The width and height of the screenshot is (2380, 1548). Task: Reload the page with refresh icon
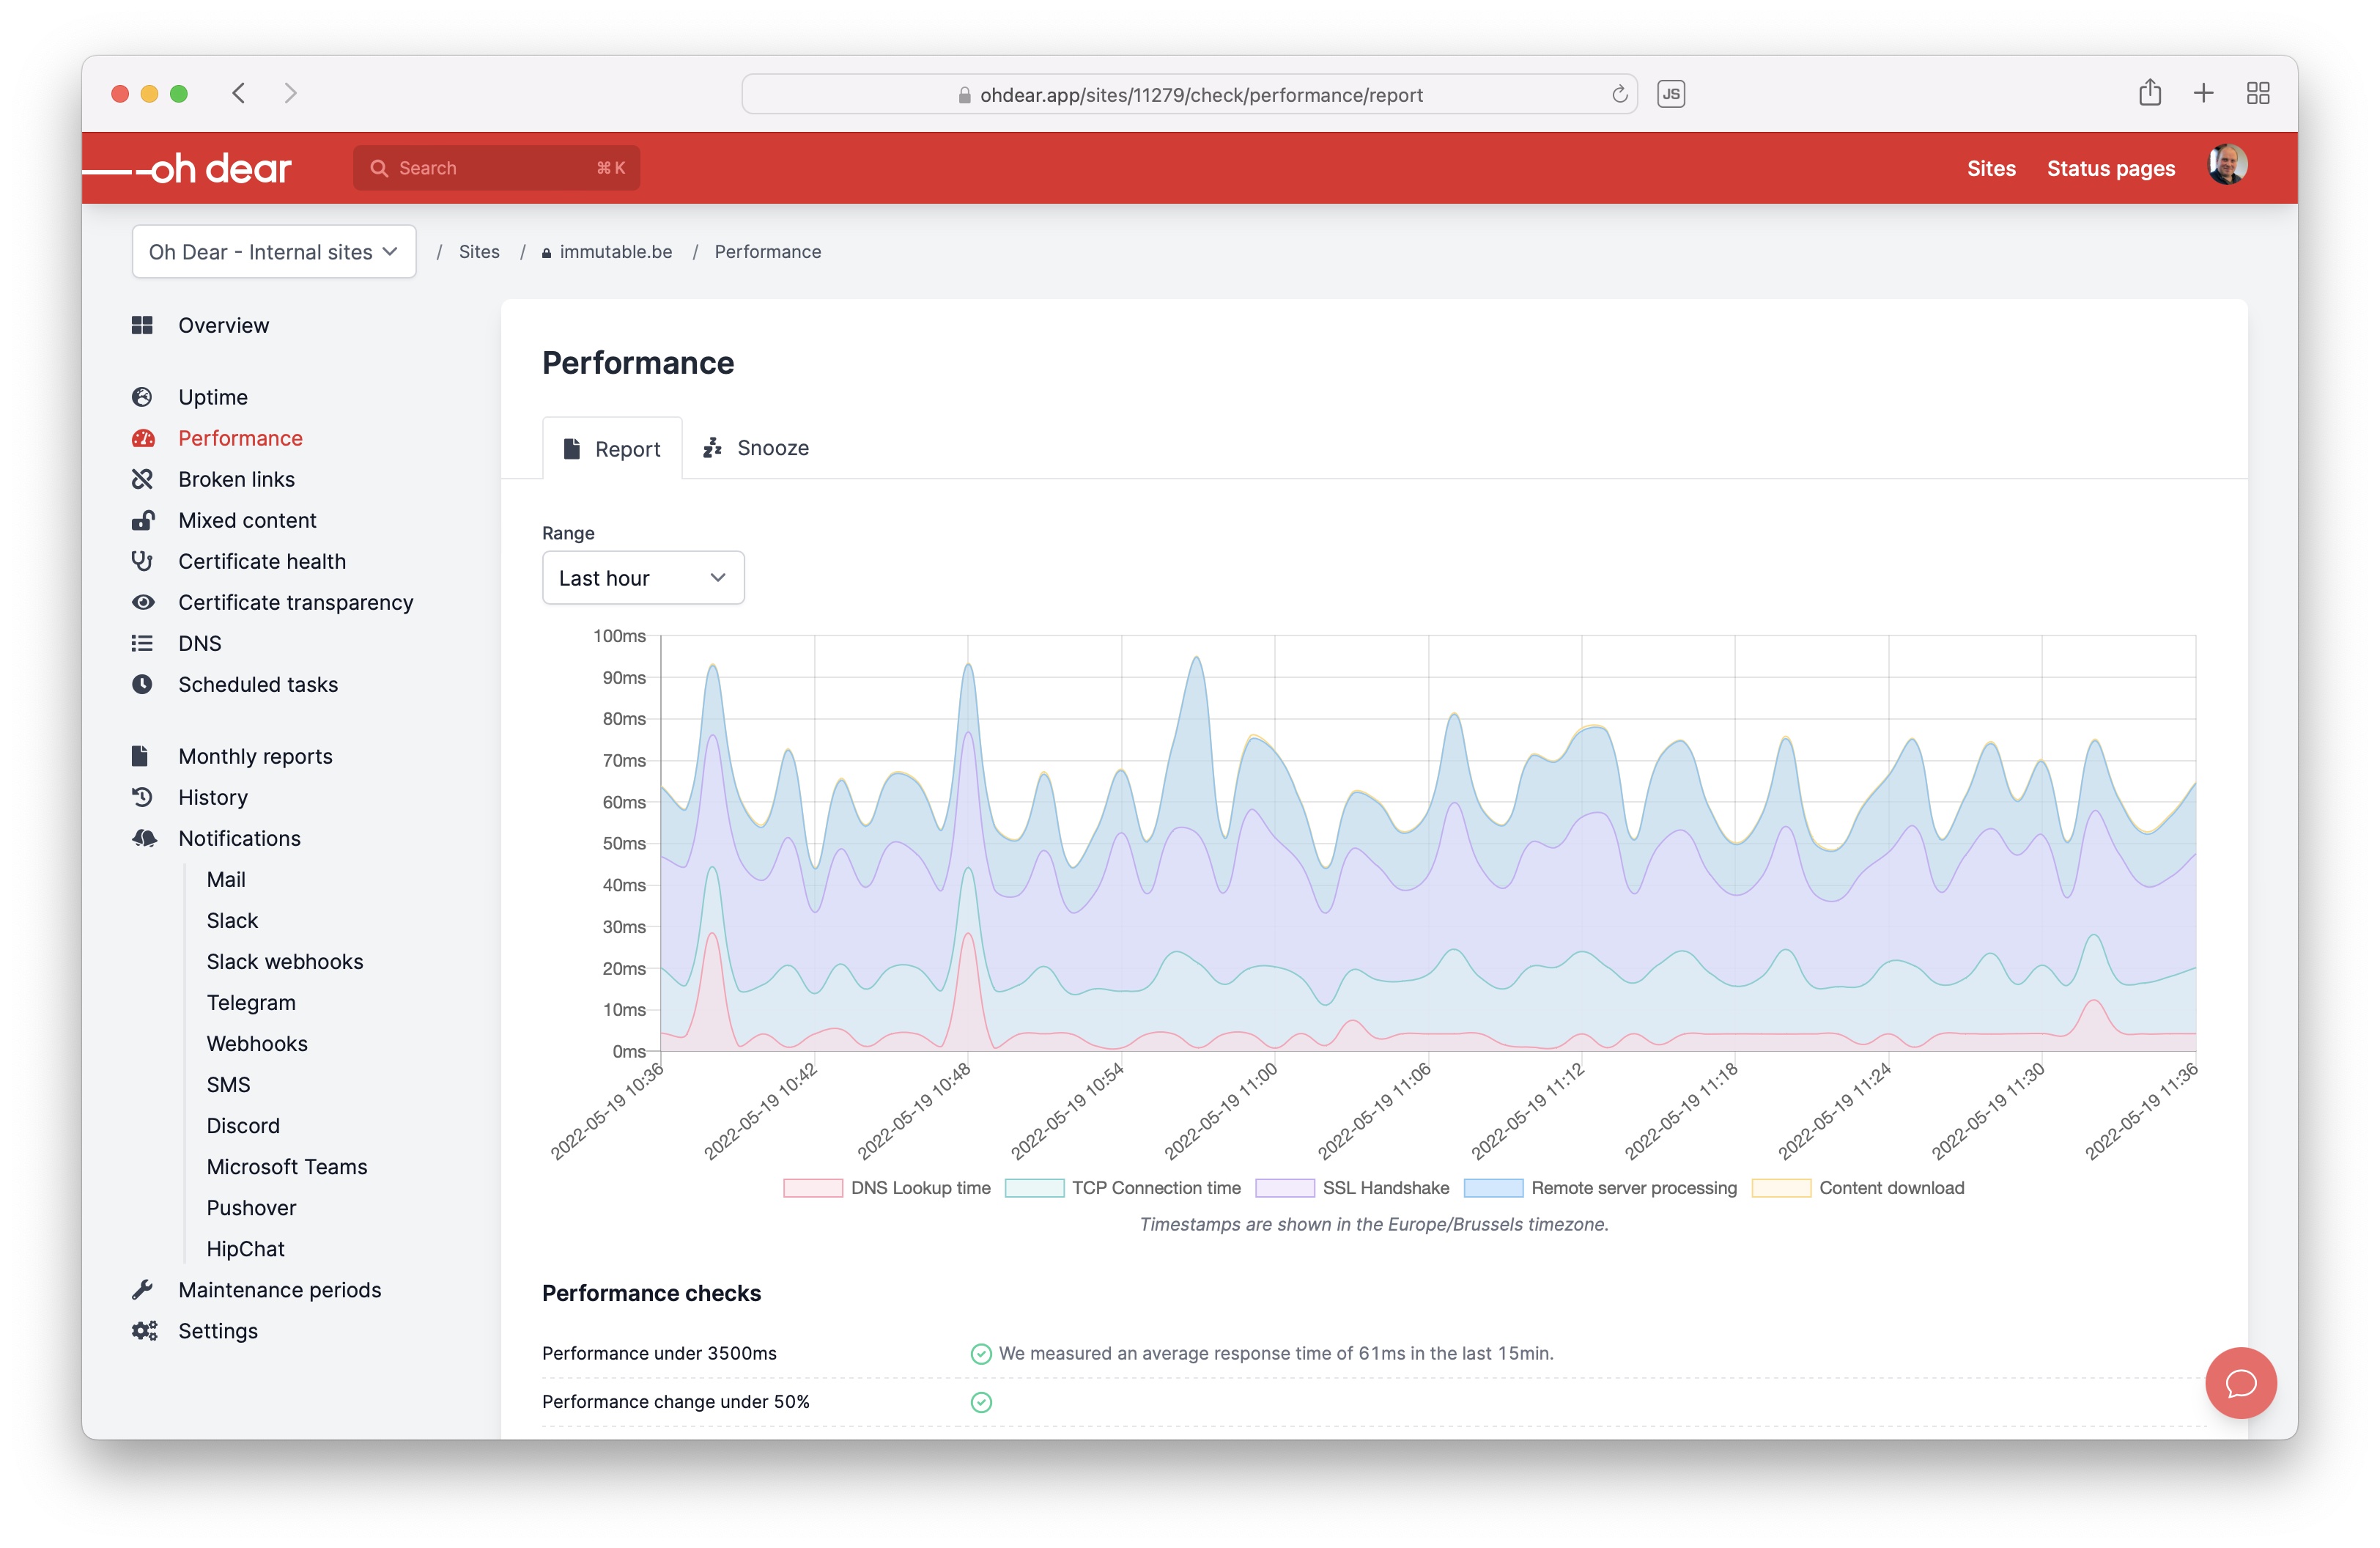click(x=1619, y=94)
